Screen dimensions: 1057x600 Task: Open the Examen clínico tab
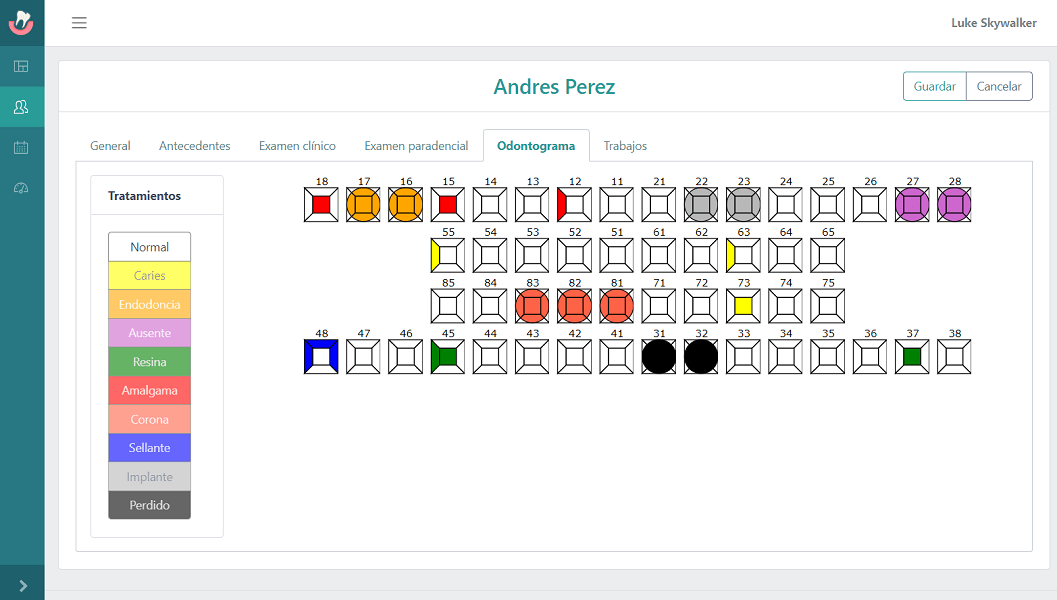click(x=297, y=146)
